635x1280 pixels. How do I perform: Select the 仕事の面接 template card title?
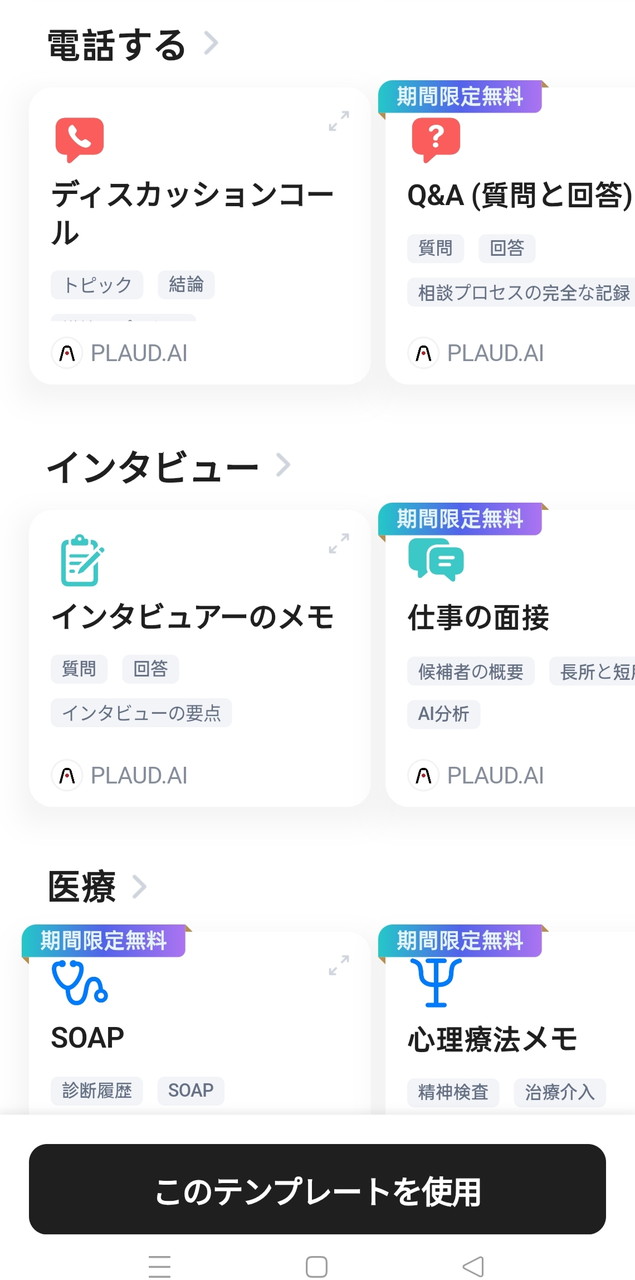[x=478, y=617]
